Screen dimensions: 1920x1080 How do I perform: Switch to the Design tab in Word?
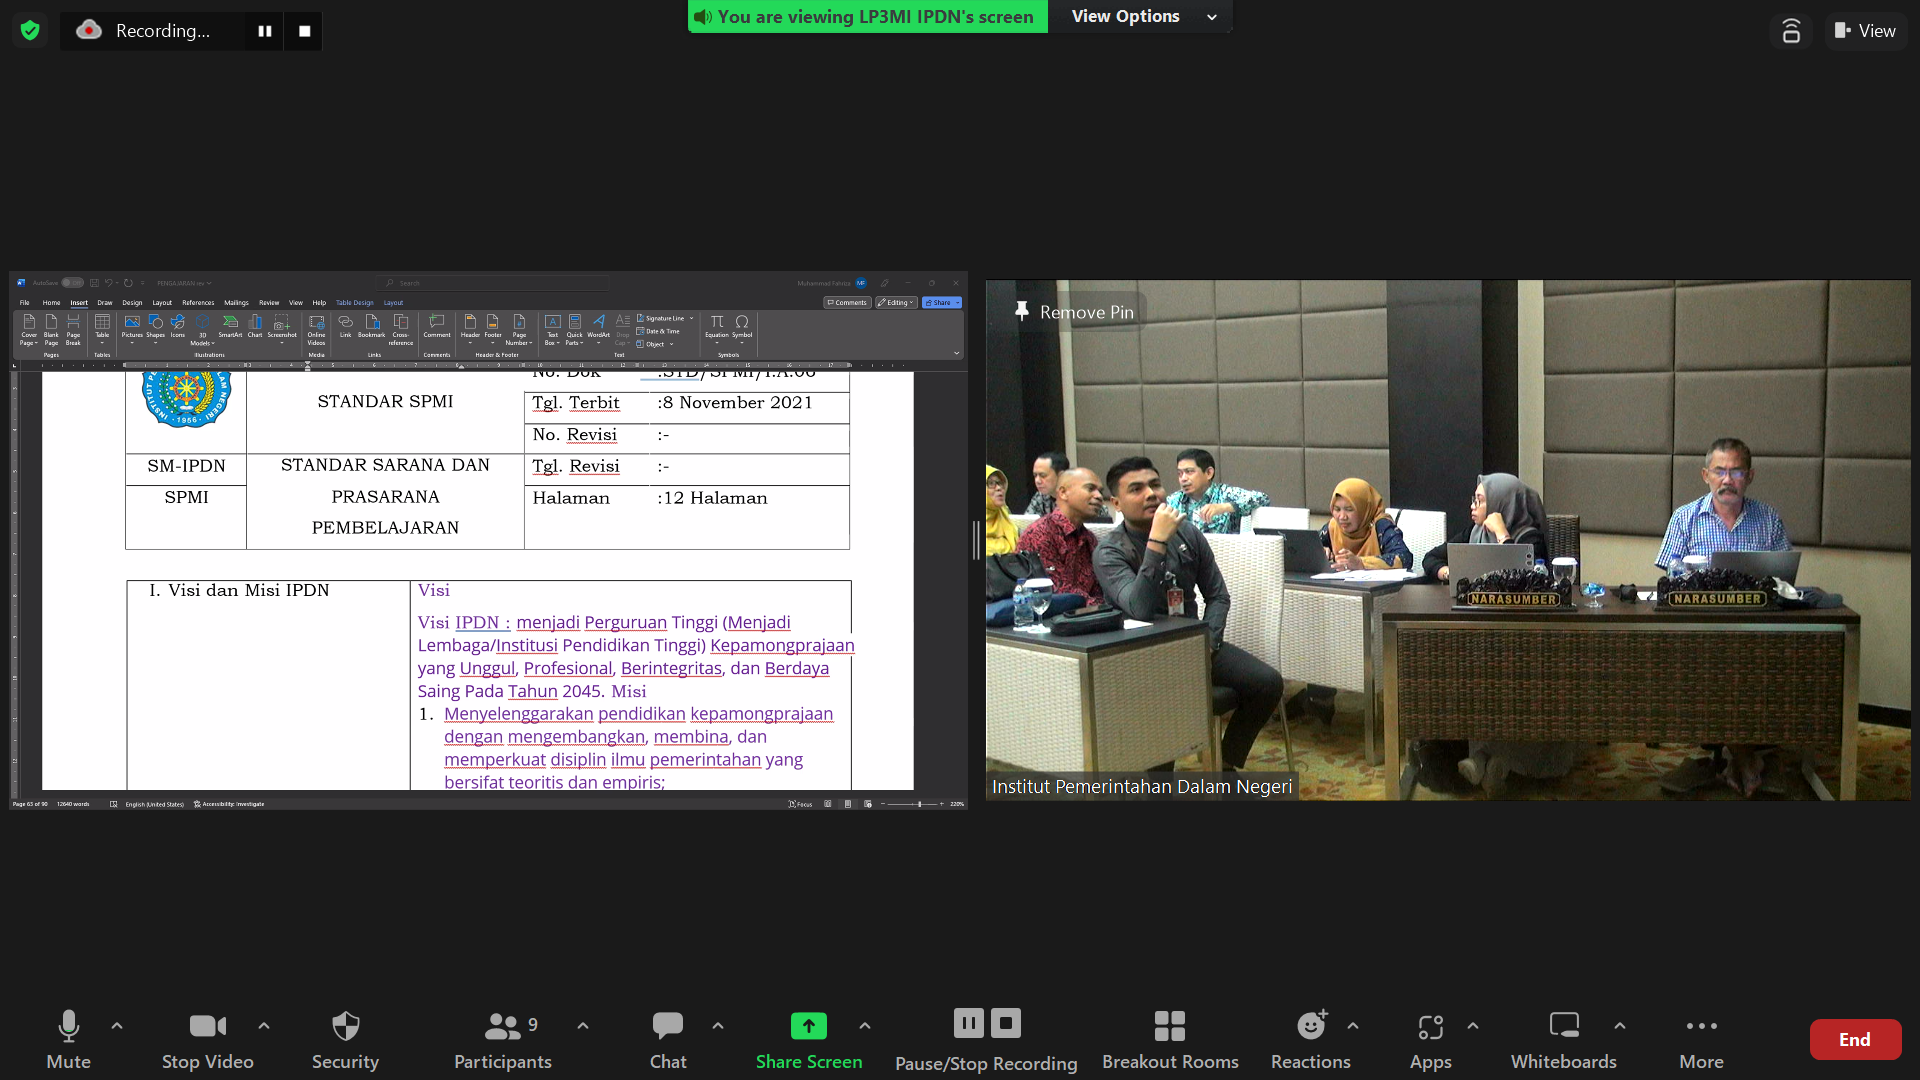click(132, 302)
